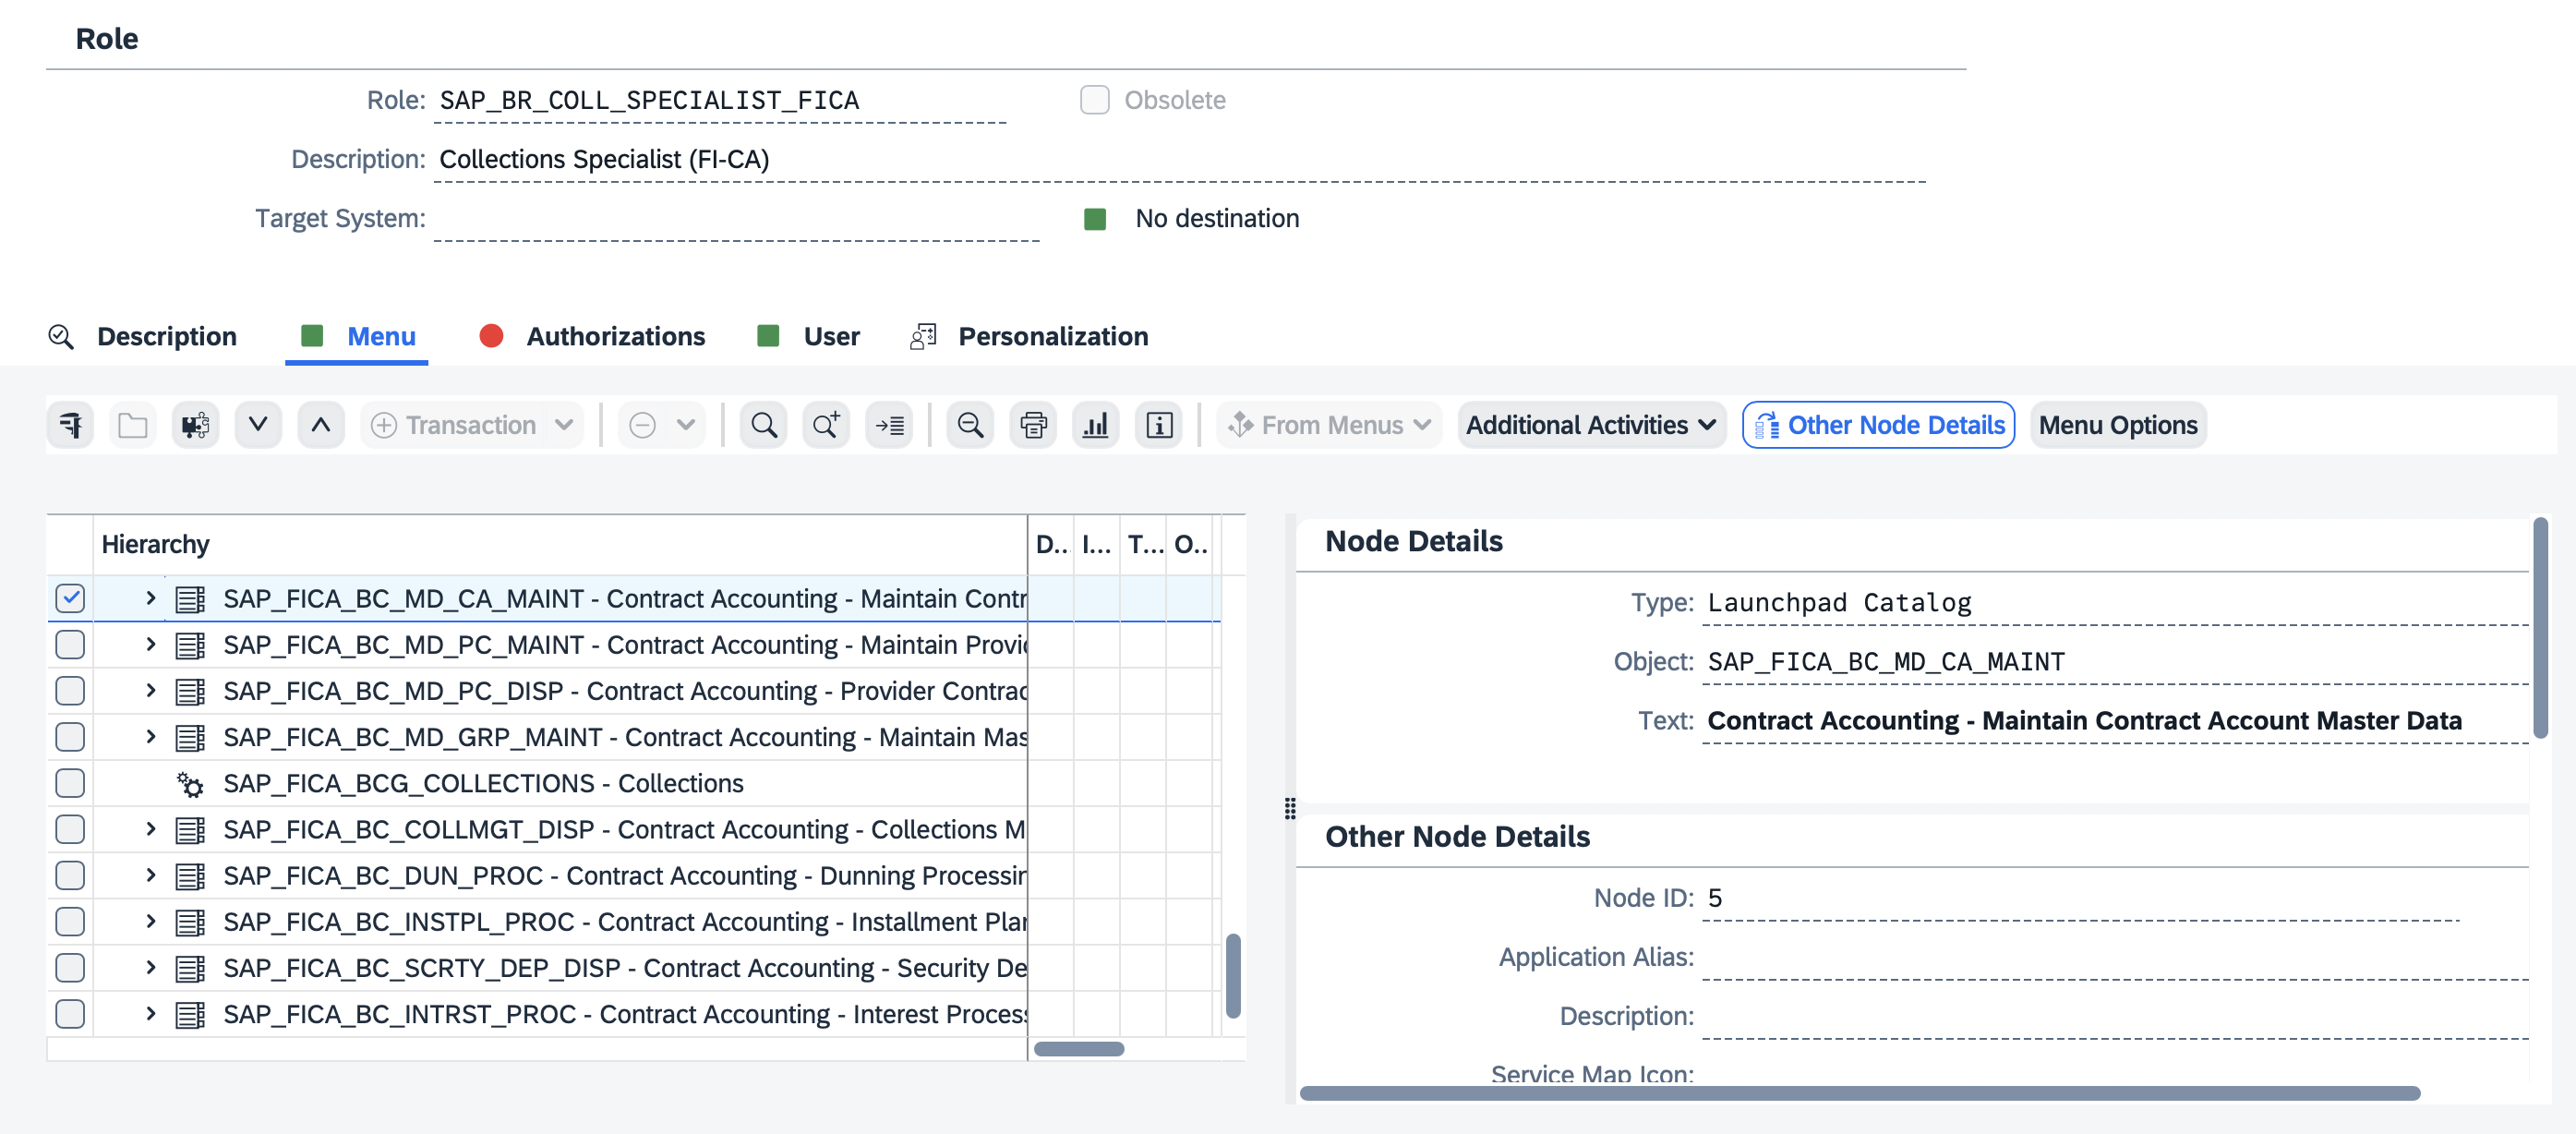Click the bar chart icon
Screen dimensions: 2576x1134
(1096, 425)
